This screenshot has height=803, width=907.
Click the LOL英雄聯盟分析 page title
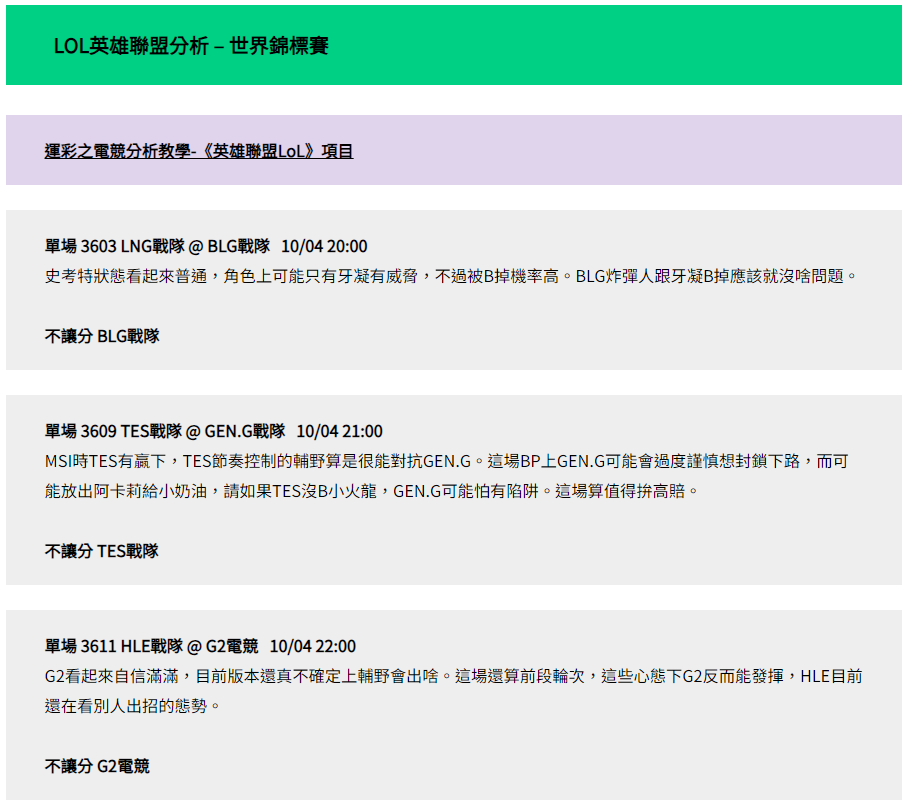[x=131, y=46]
